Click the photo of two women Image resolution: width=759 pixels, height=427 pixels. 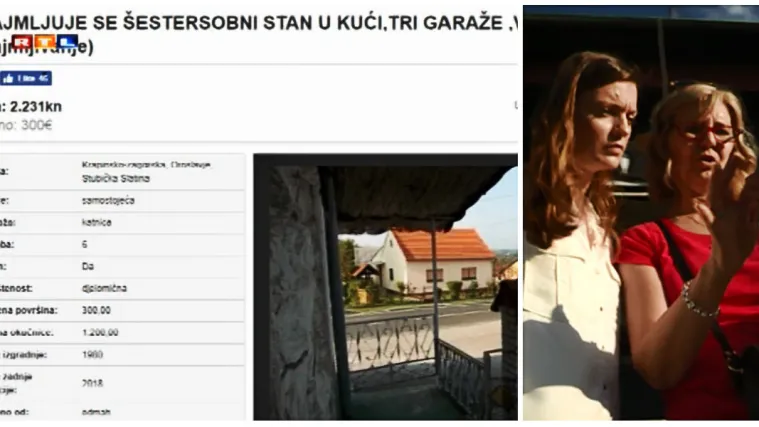(x=641, y=213)
